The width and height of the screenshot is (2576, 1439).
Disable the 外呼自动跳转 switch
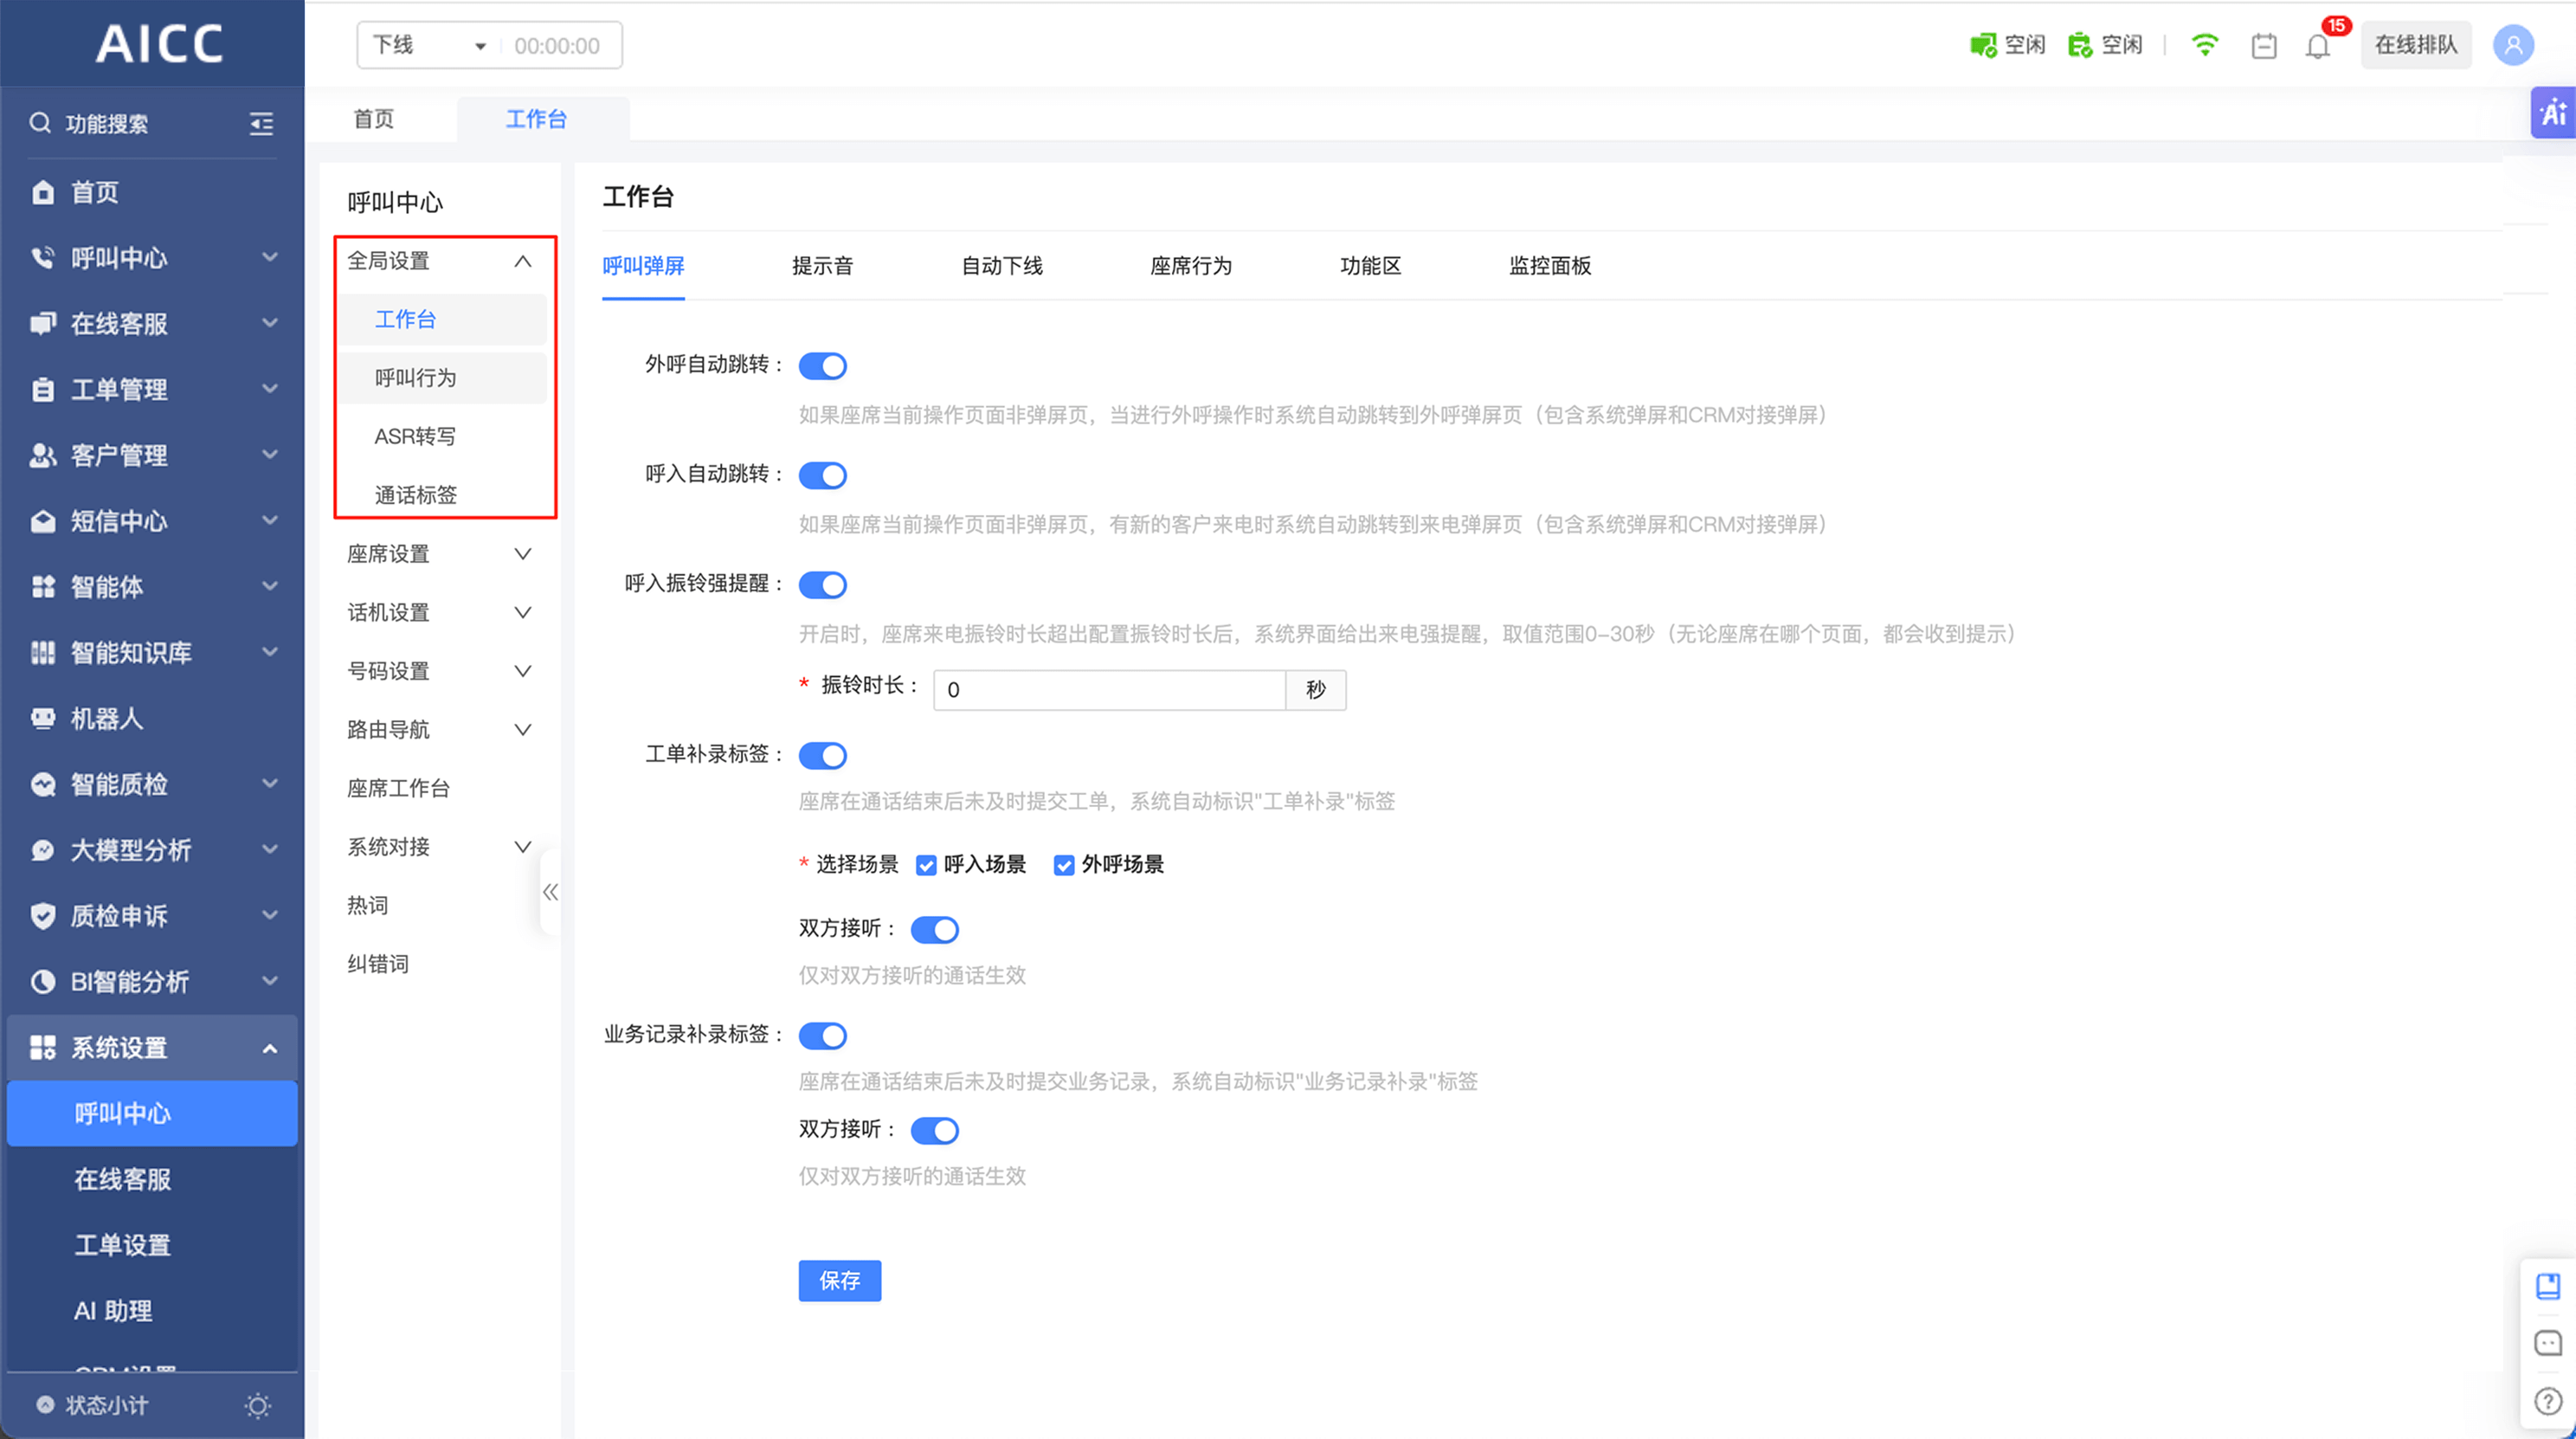coord(822,366)
